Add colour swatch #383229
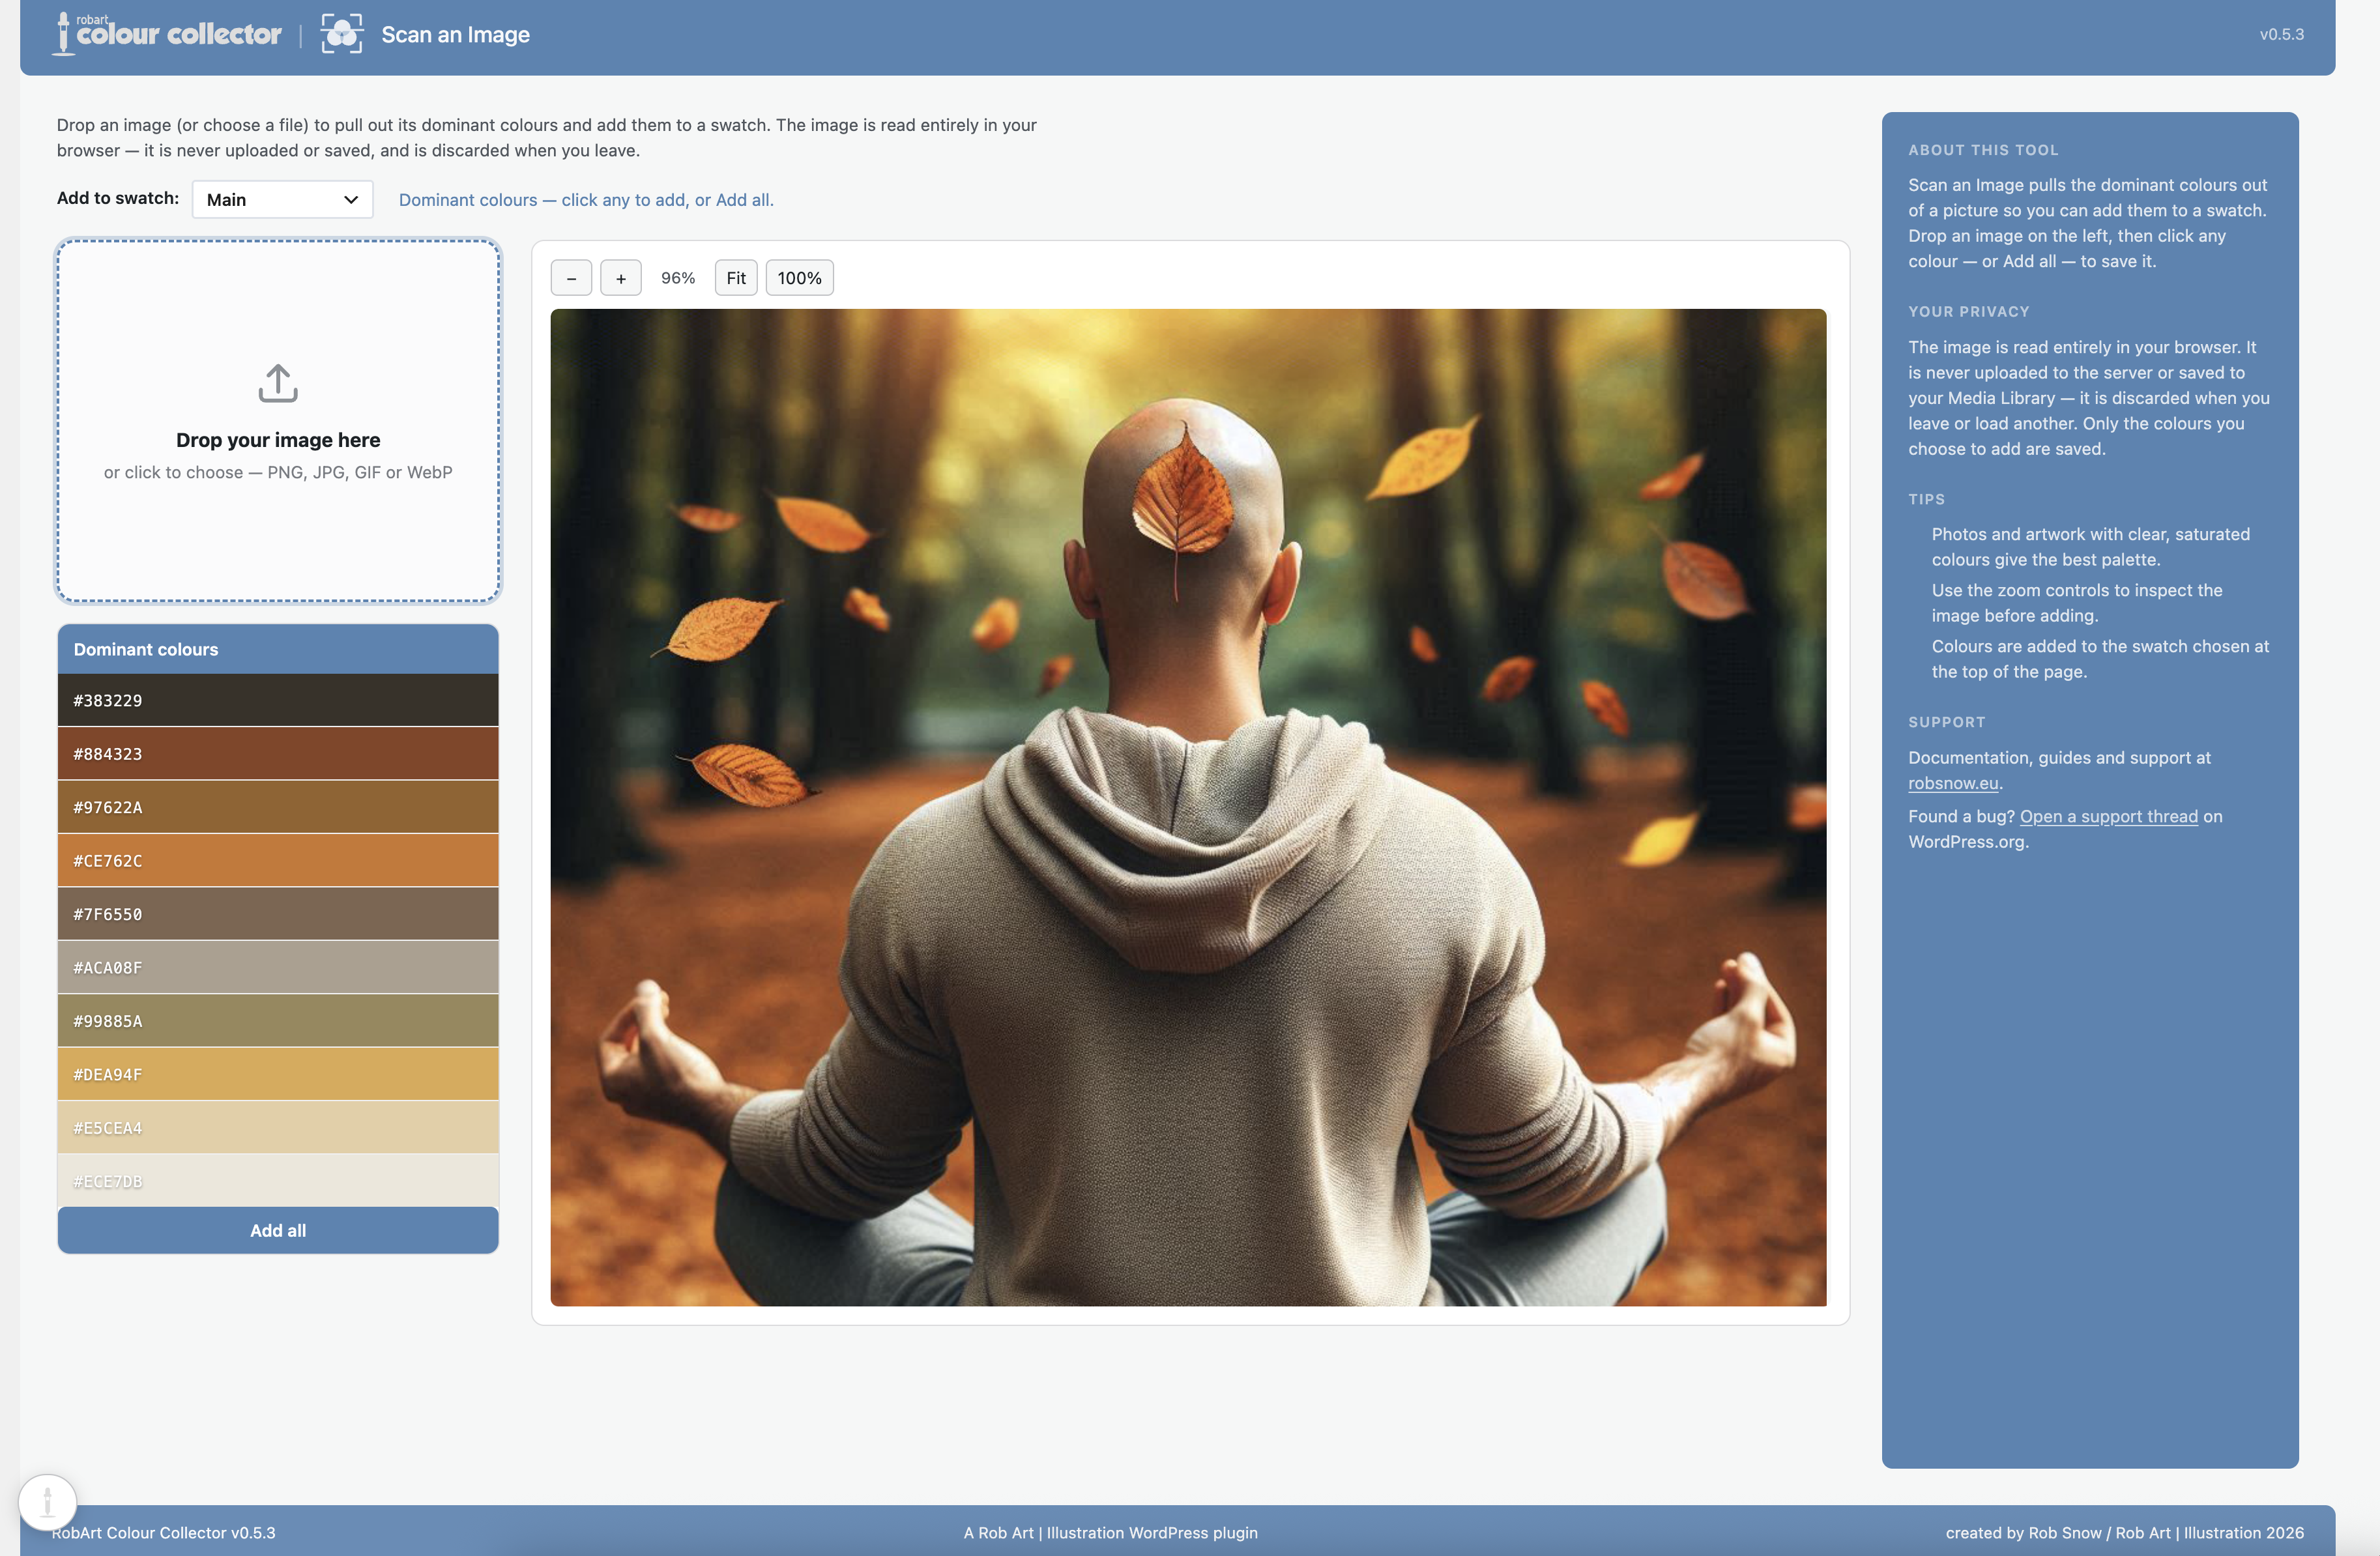 click(x=278, y=700)
